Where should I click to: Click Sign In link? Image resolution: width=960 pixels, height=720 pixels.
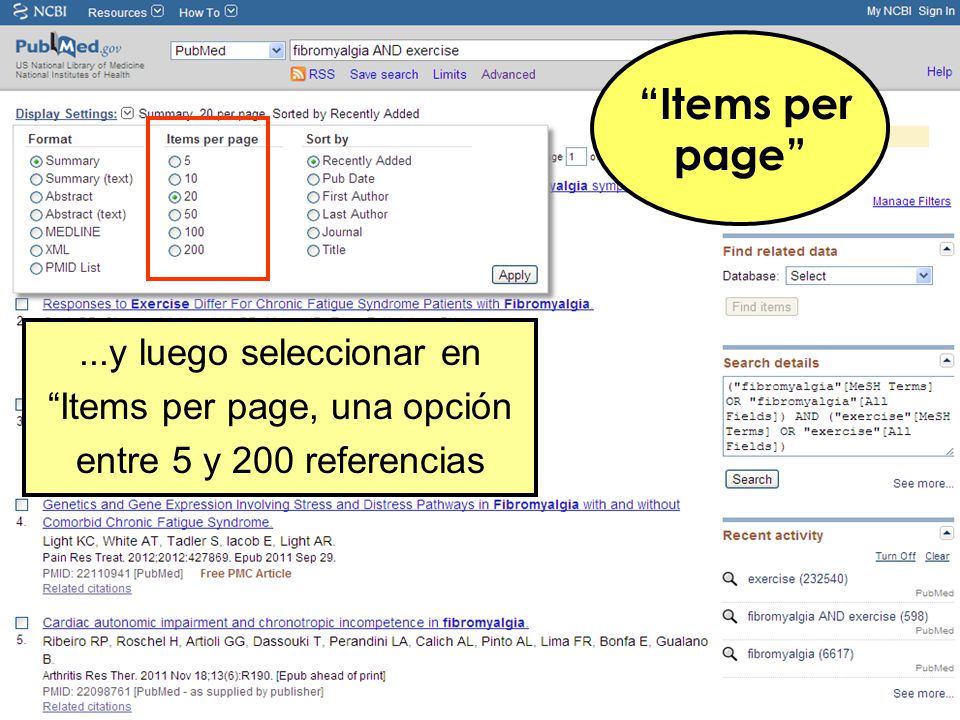tap(936, 11)
